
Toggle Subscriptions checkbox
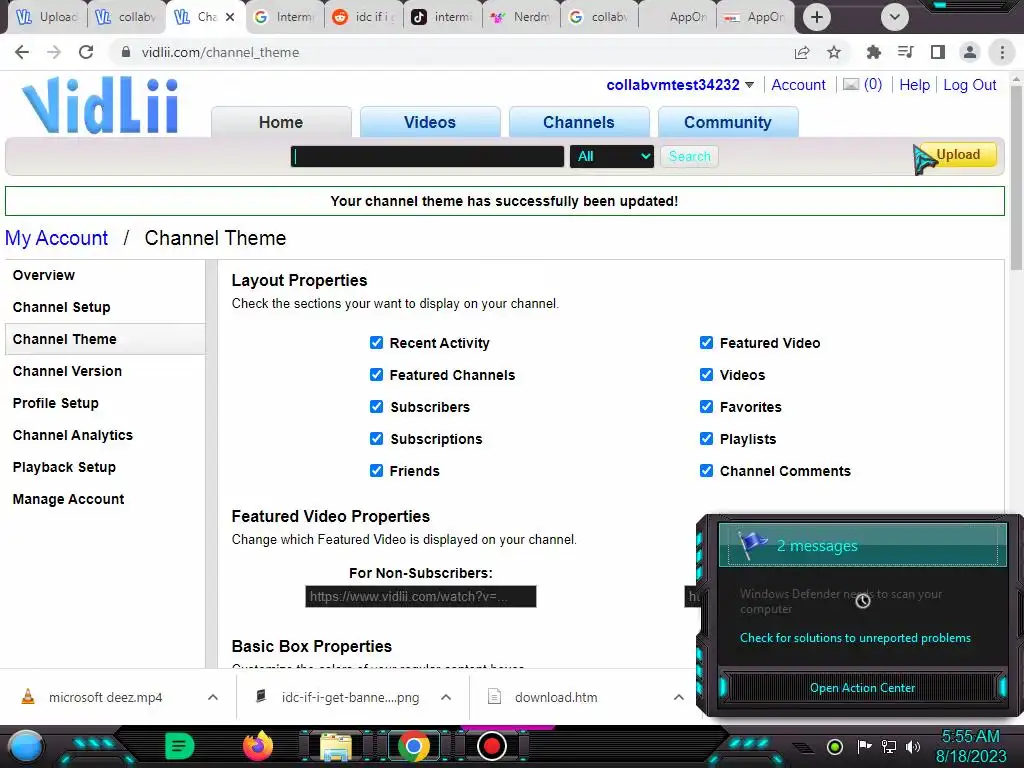[376, 439]
